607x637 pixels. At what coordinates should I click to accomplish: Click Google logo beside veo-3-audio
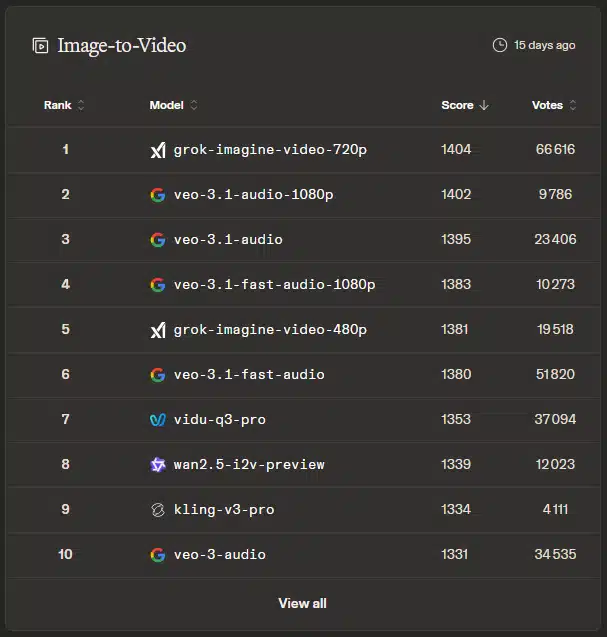[x=157, y=554]
